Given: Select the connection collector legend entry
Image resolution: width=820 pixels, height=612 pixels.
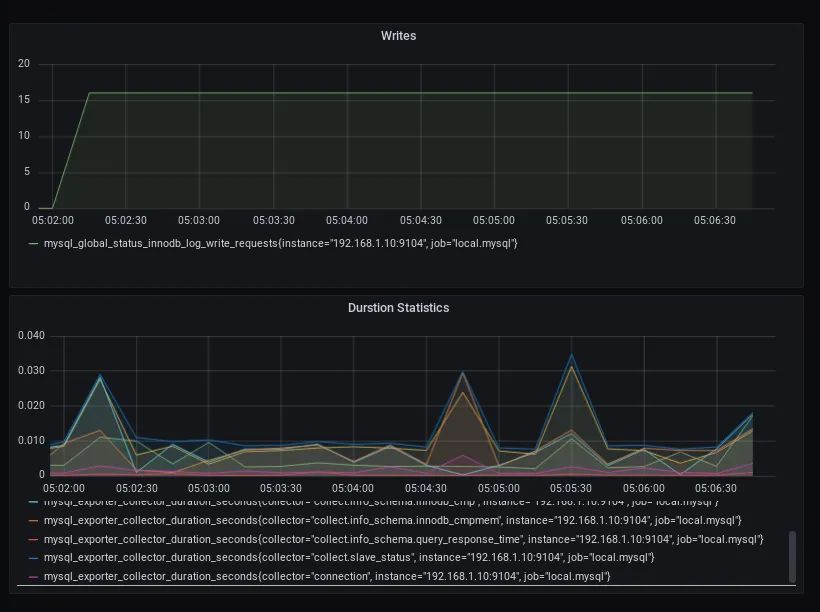Looking at the screenshot, I should click(327, 576).
